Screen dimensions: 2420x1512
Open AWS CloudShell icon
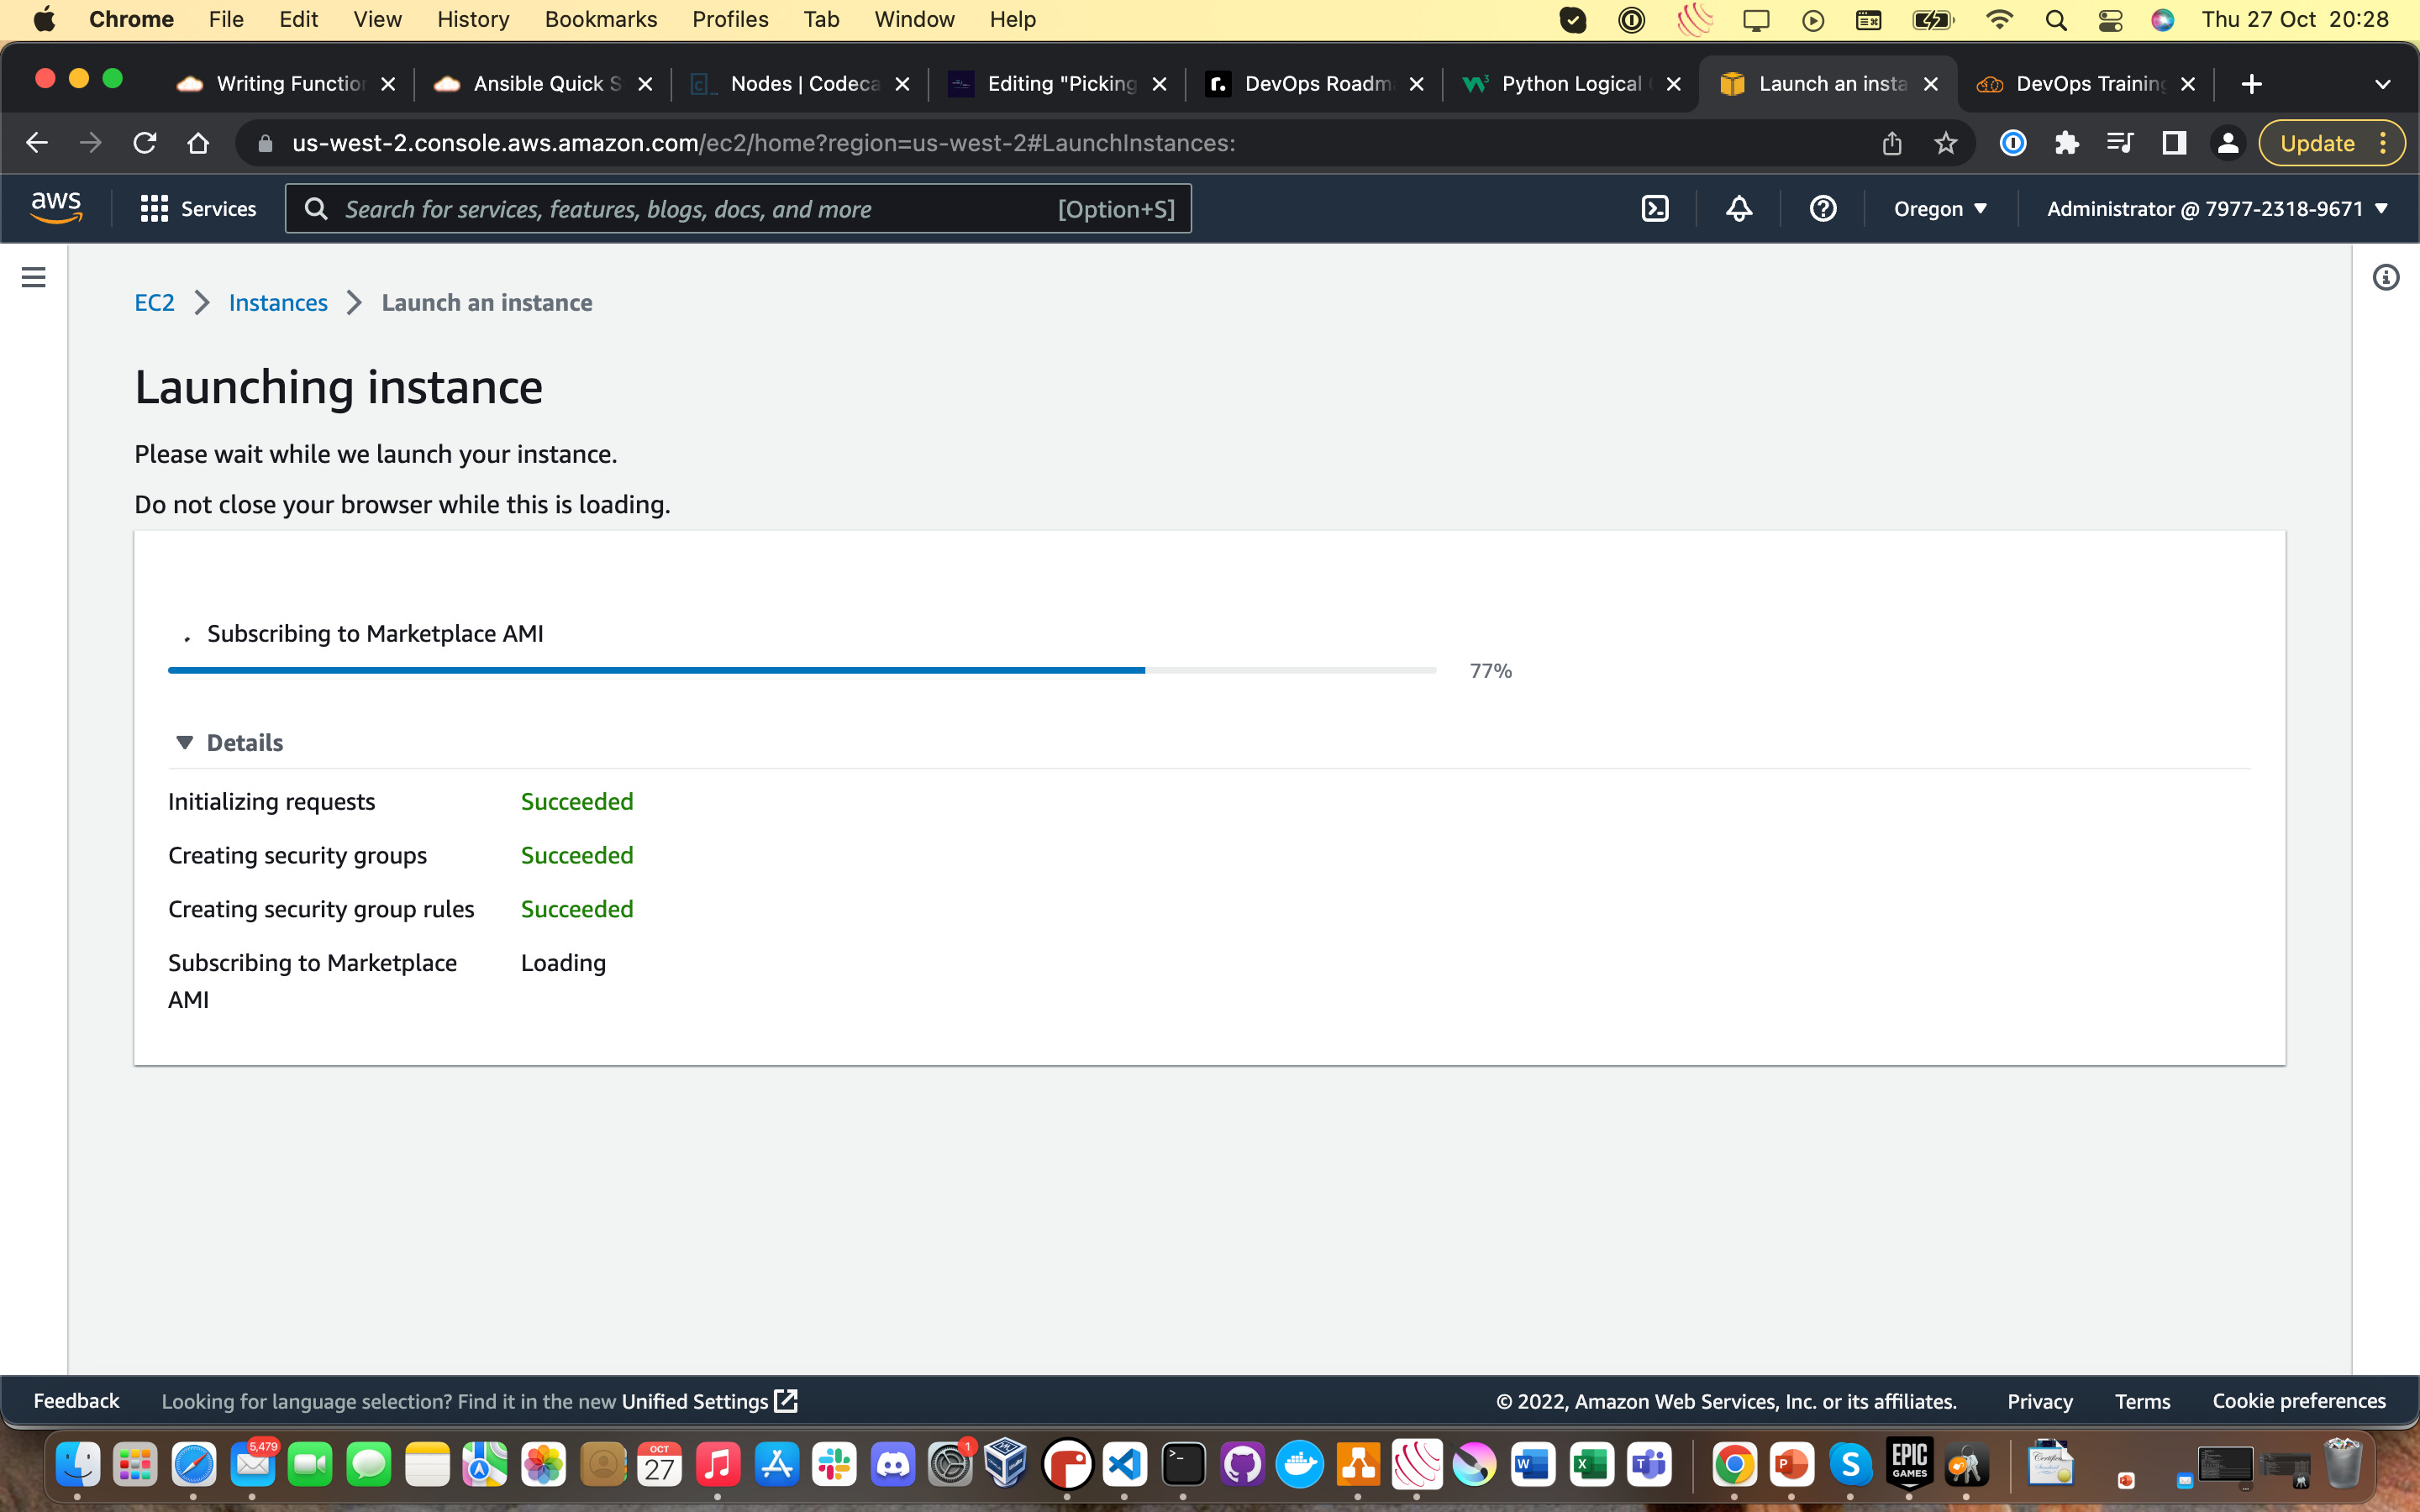point(1655,208)
